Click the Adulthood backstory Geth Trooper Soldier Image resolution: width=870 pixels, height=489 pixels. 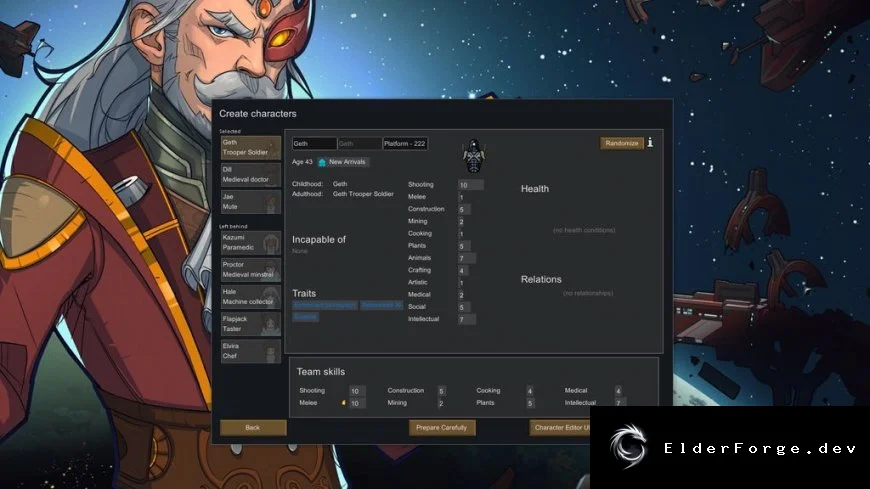coord(363,194)
